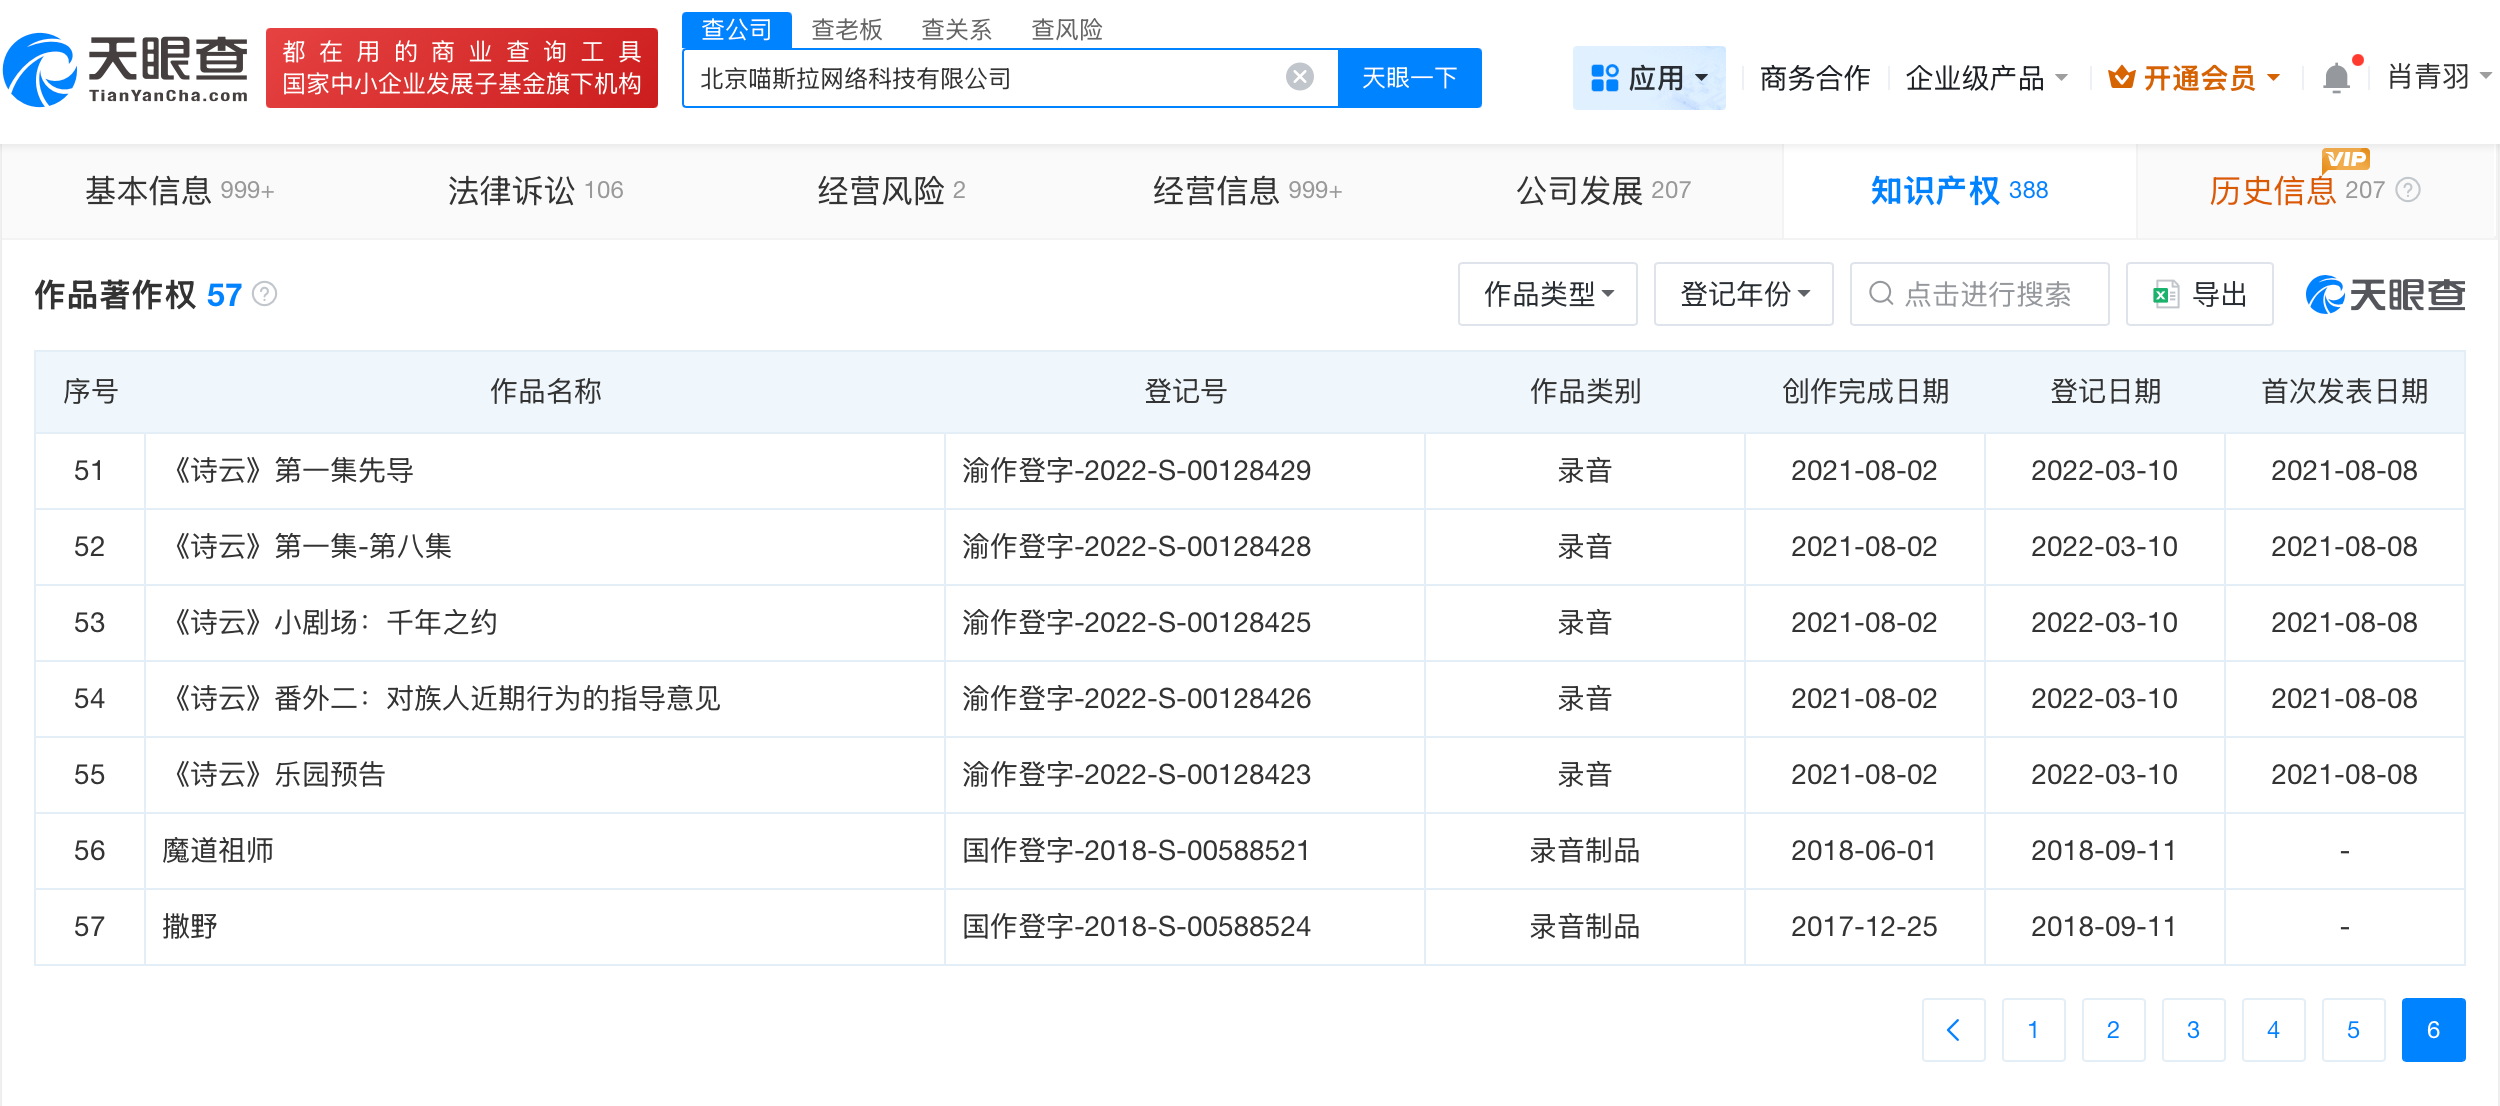Image resolution: width=2500 pixels, height=1106 pixels.
Task: Open the 作品类型 dropdown
Action: click(x=1547, y=294)
